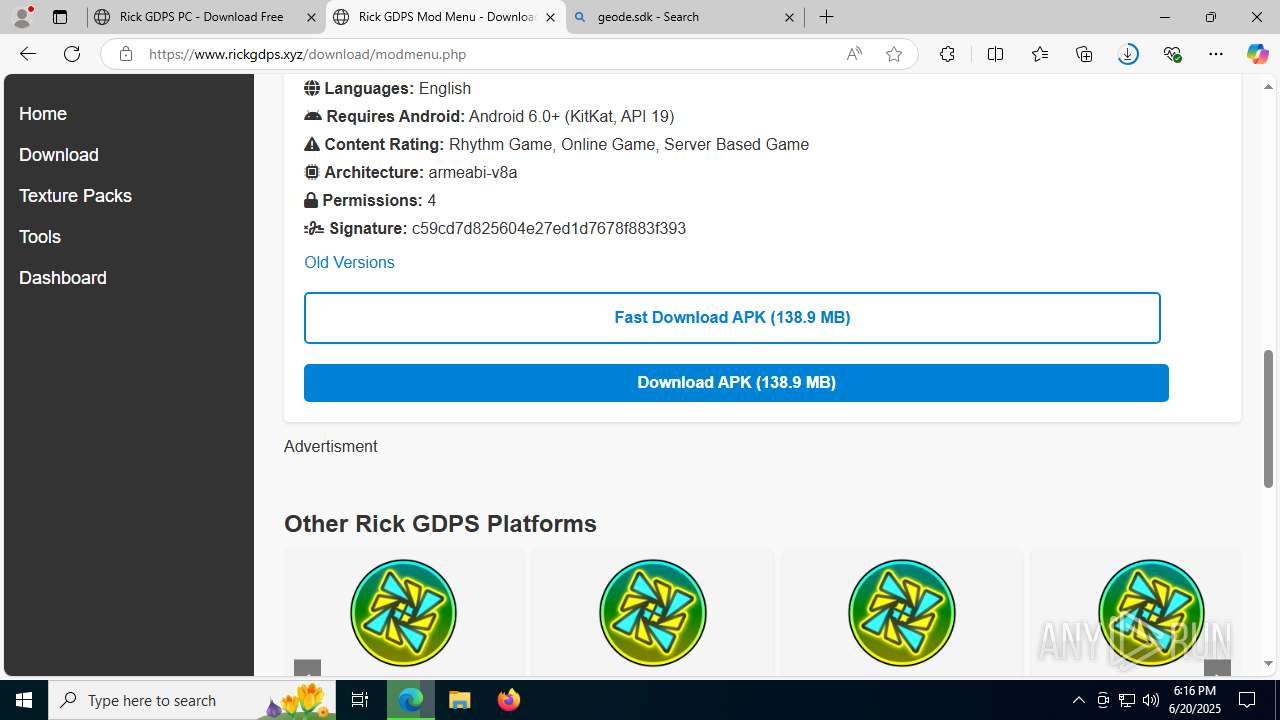The width and height of the screenshot is (1280, 720).
Task: Click the signature hash text
Action: click(549, 229)
